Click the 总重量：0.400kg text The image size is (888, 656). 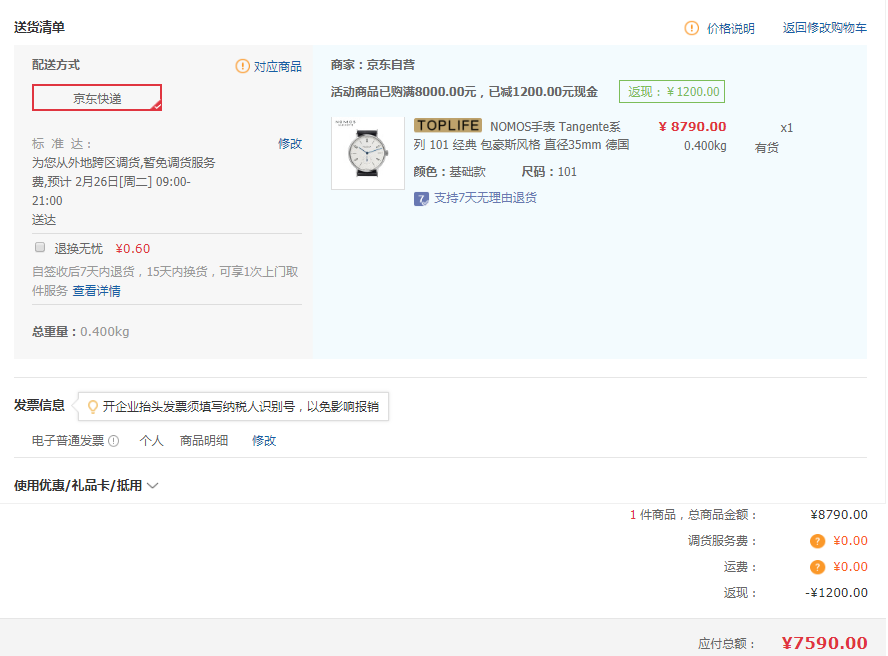click(80, 331)
